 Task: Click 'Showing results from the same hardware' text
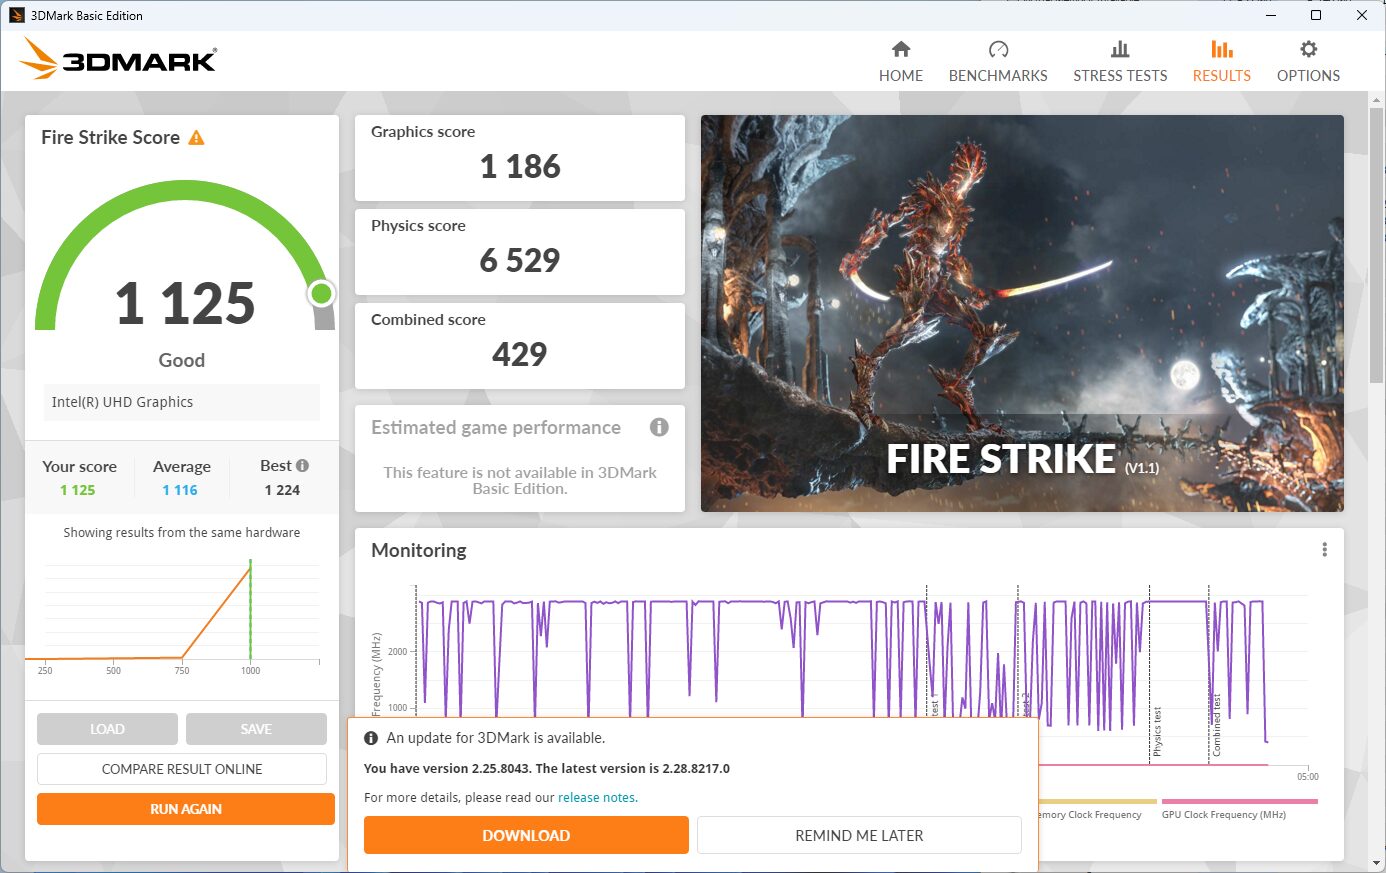182,533
